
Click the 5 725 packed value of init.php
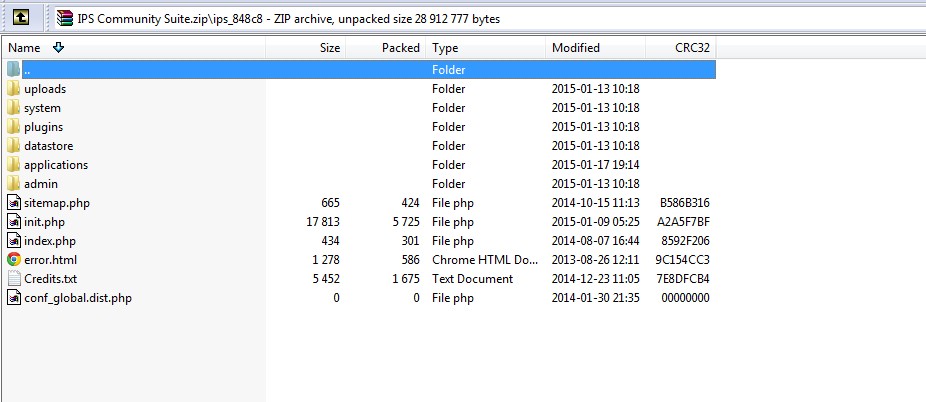click(x=406, y=222)
